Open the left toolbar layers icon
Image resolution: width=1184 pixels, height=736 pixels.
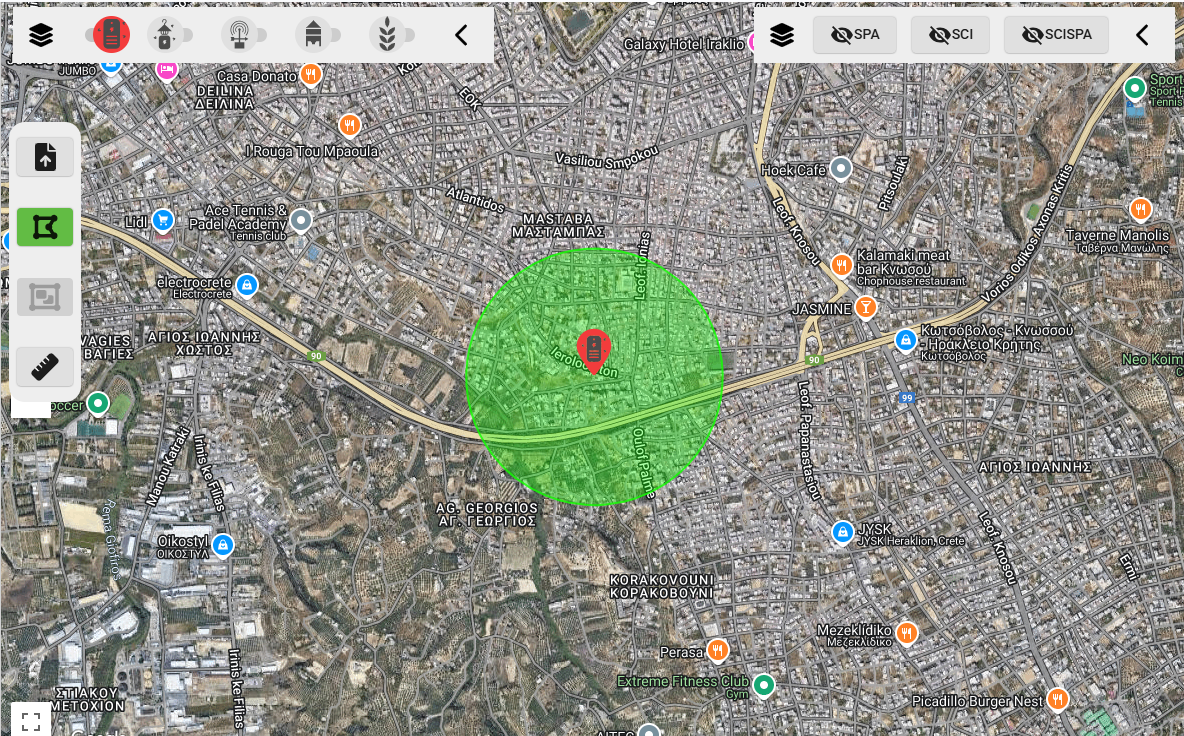click(x=41, y=36)
